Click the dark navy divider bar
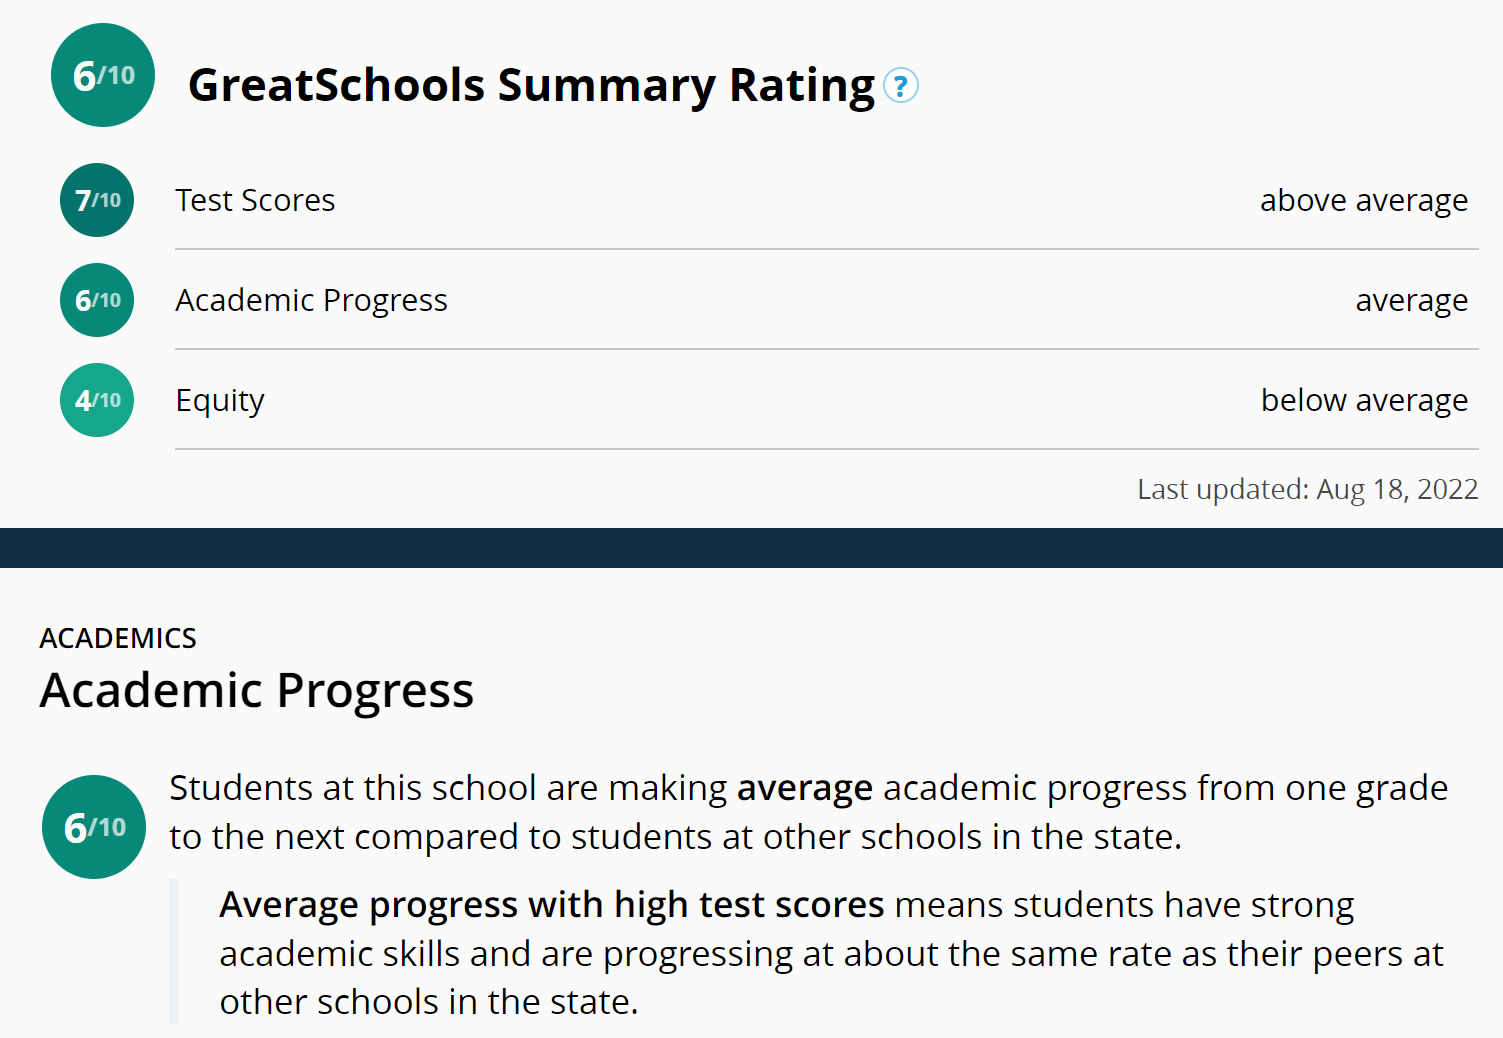 (x=751, y=548)
